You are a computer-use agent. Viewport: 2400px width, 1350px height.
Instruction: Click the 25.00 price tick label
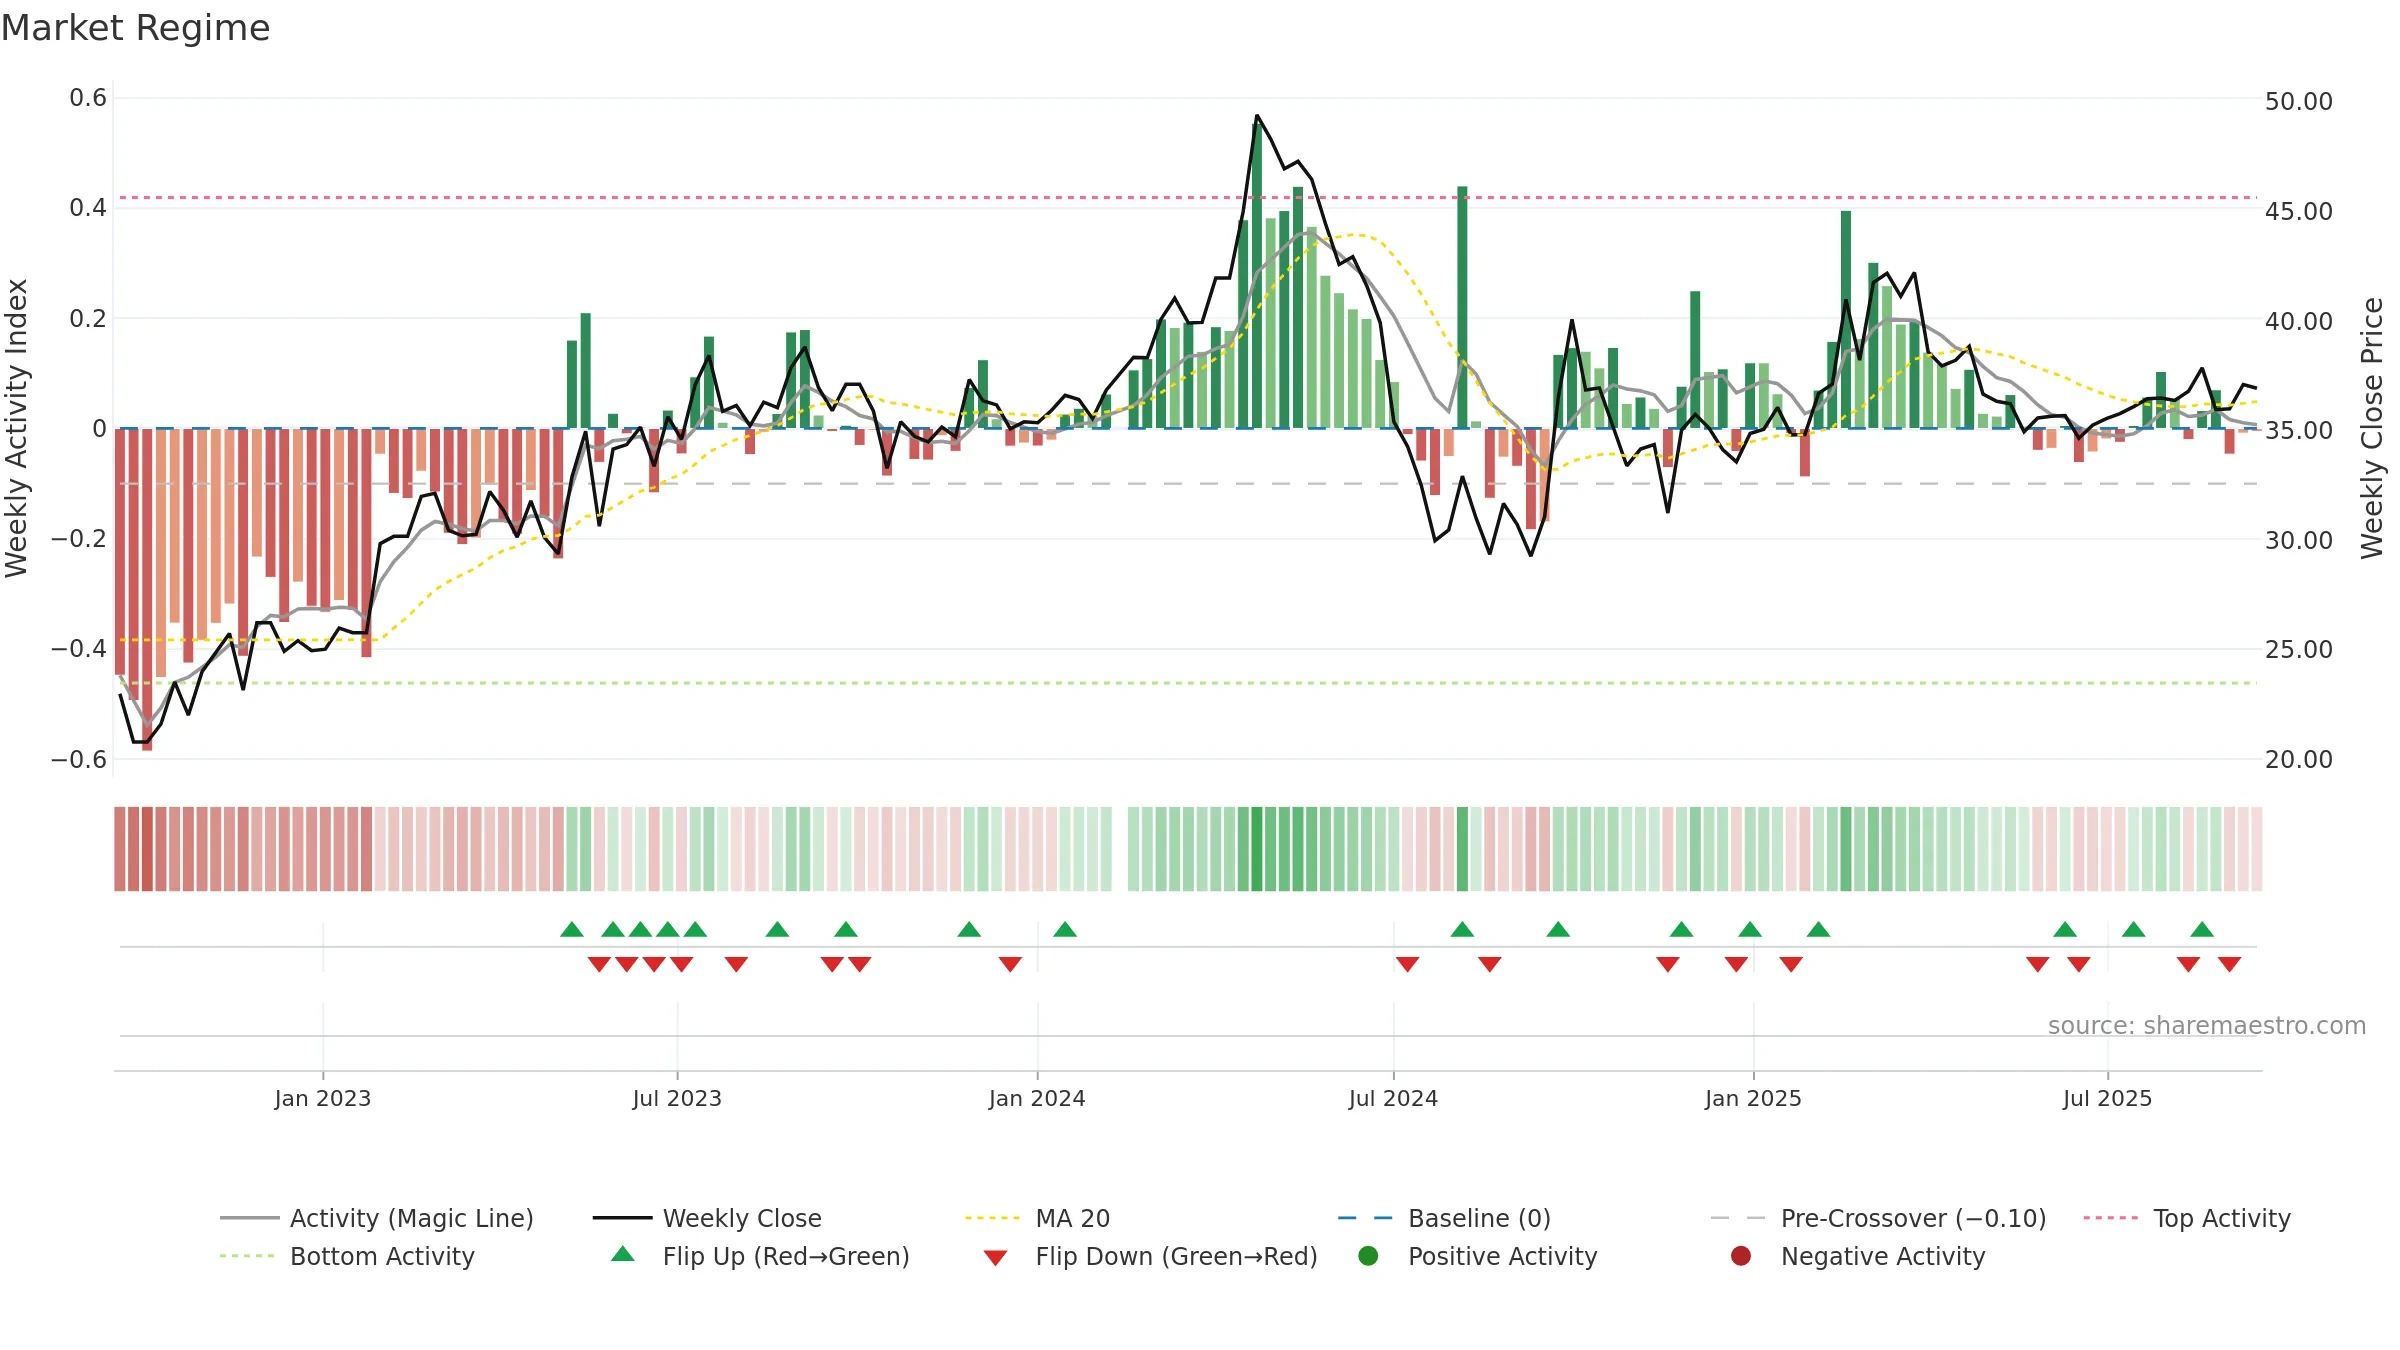(2298, 649)
